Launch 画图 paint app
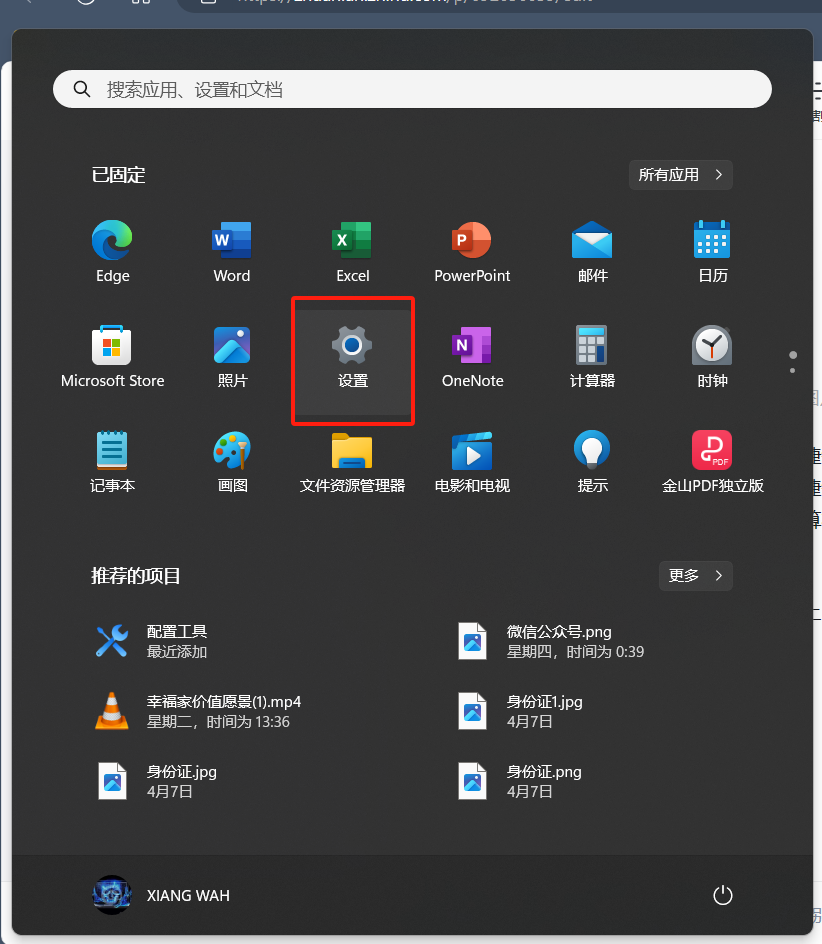Screen dimensions: 822x944 [x=232, y=462]
